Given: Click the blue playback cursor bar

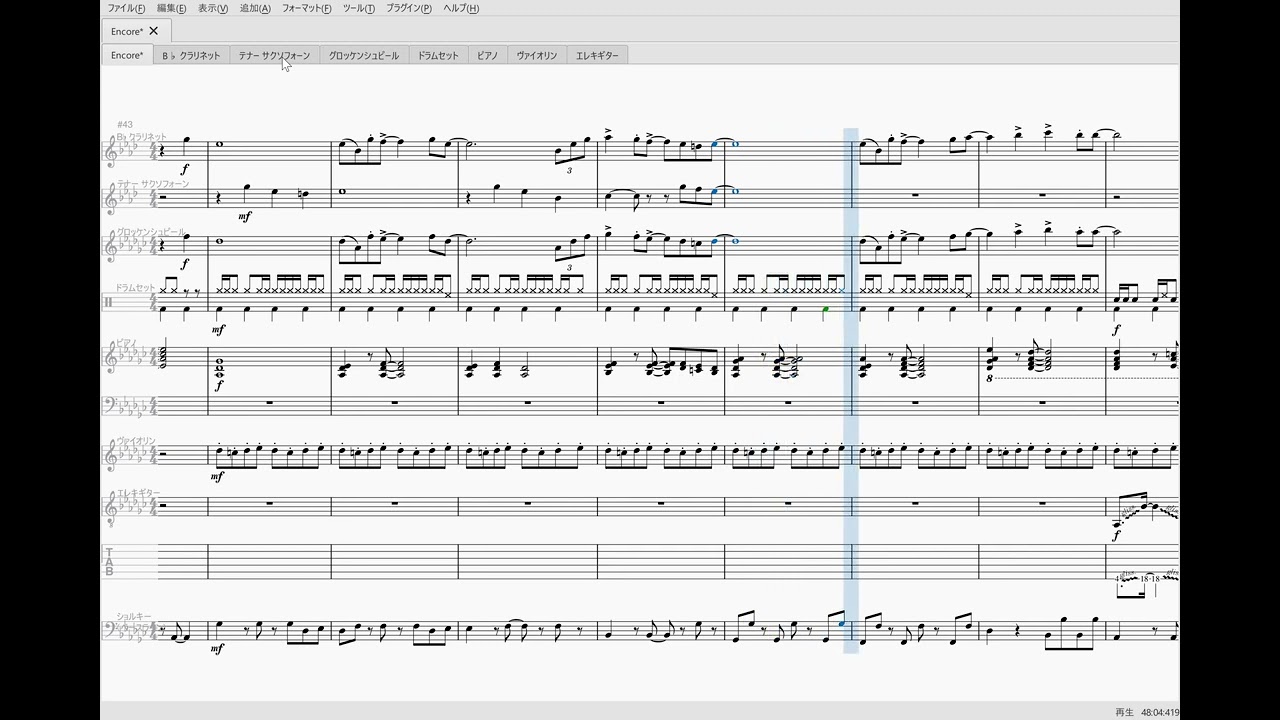Looking at the screenshot, I should (851, 390).
